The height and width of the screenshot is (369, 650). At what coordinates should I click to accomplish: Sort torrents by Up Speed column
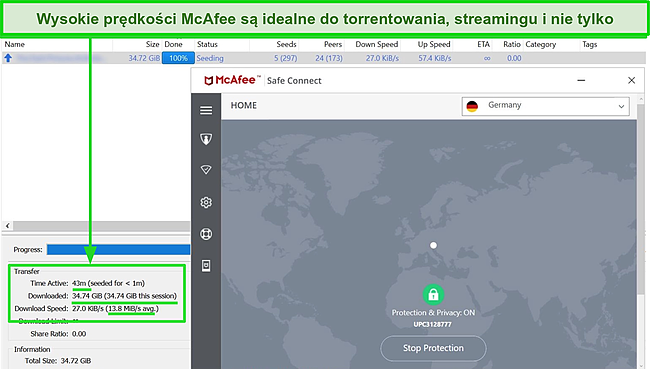[434, 44]
